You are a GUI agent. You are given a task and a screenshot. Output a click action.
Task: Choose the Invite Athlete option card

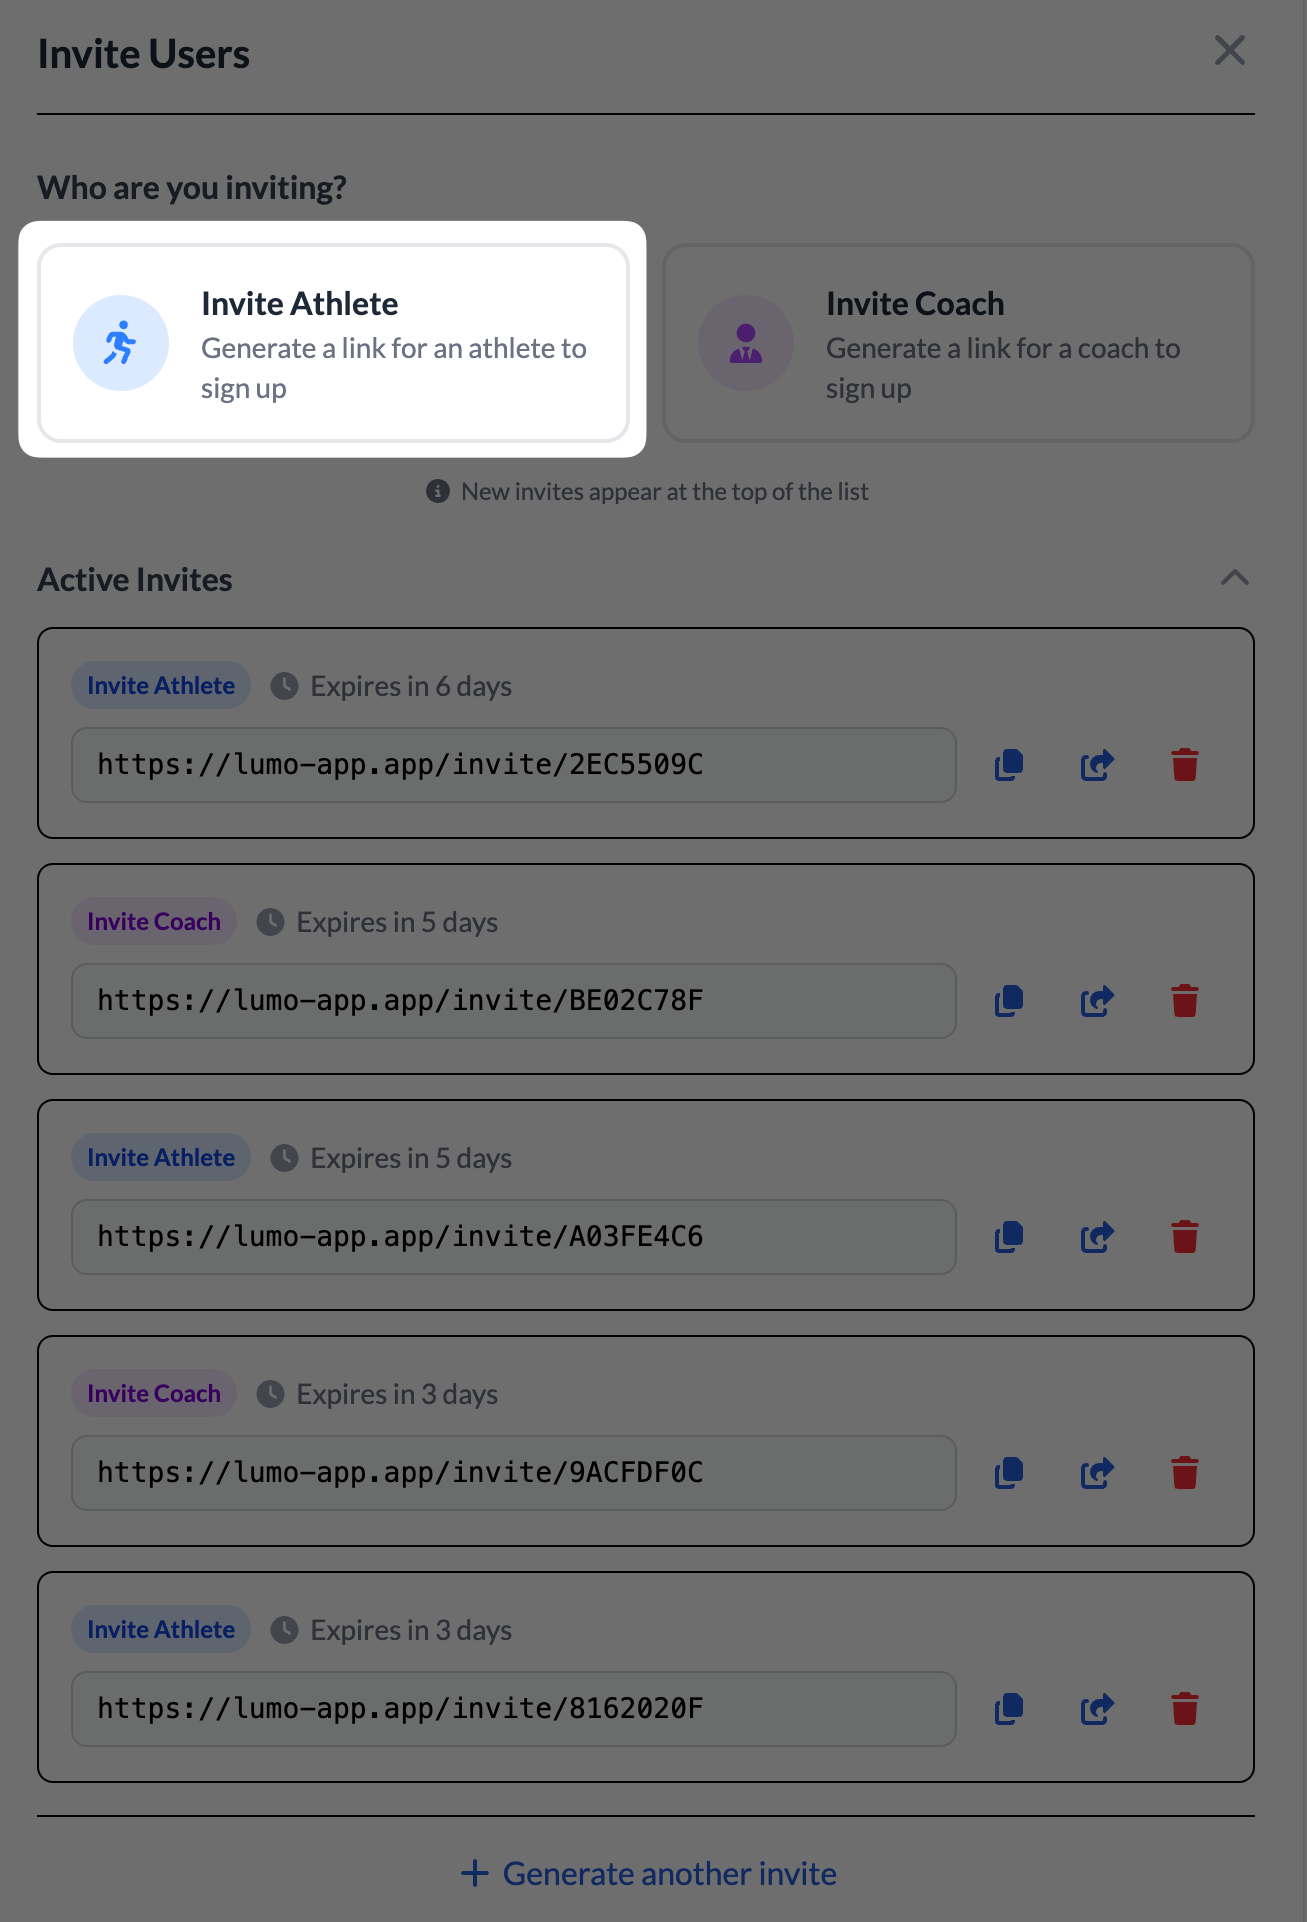click(333, 343)
